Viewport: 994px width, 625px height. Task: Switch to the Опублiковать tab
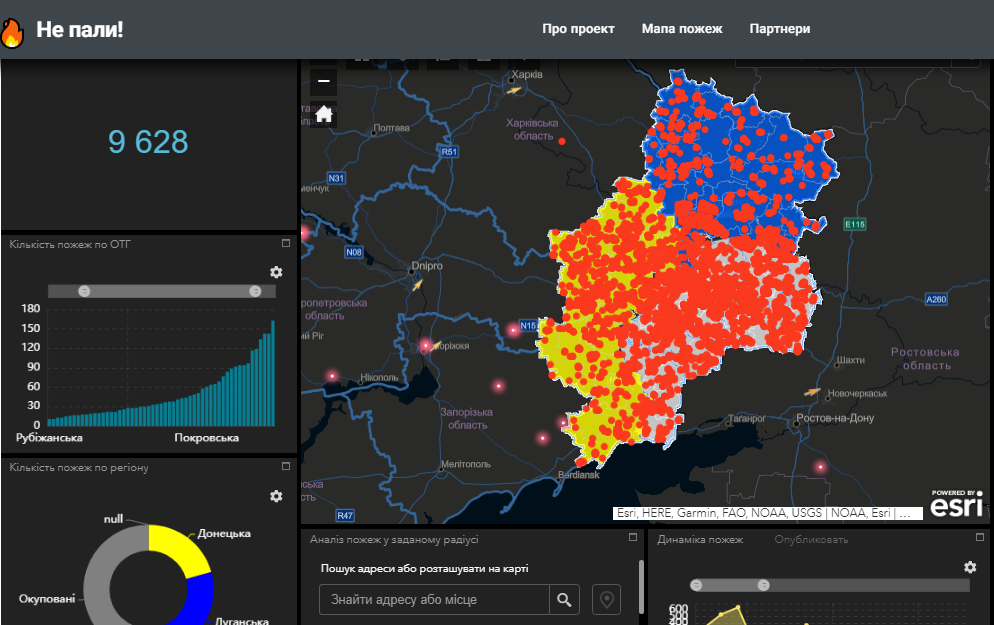(x=810, y=540)
